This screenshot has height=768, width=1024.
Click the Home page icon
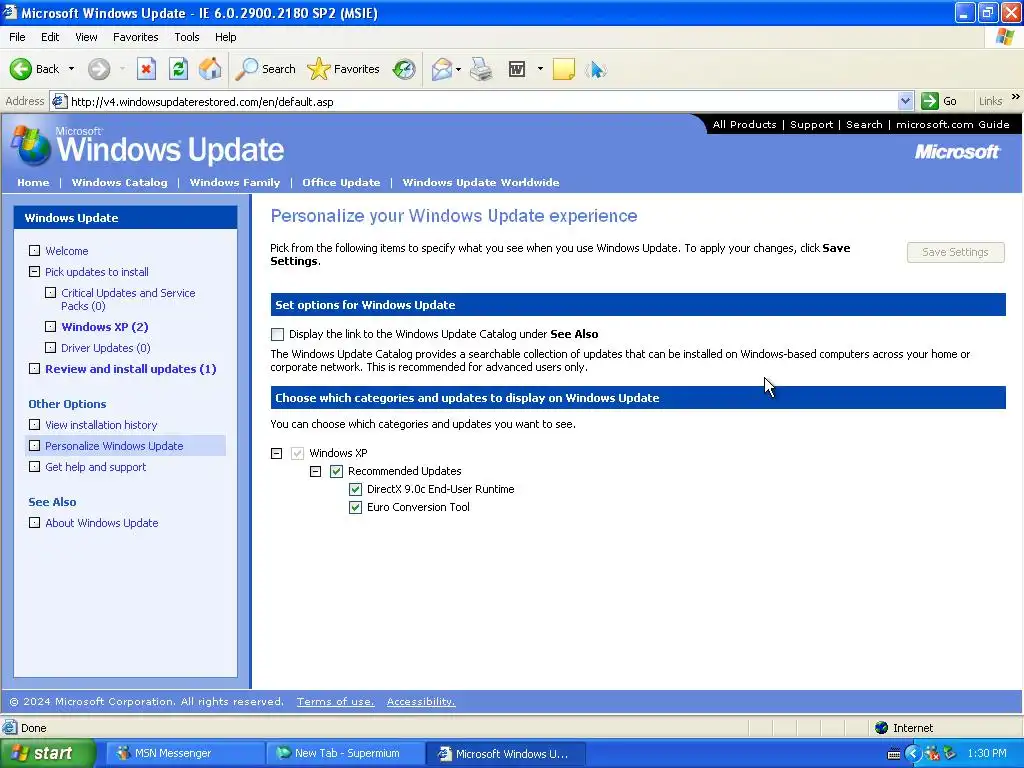click(x=210, y=69)
